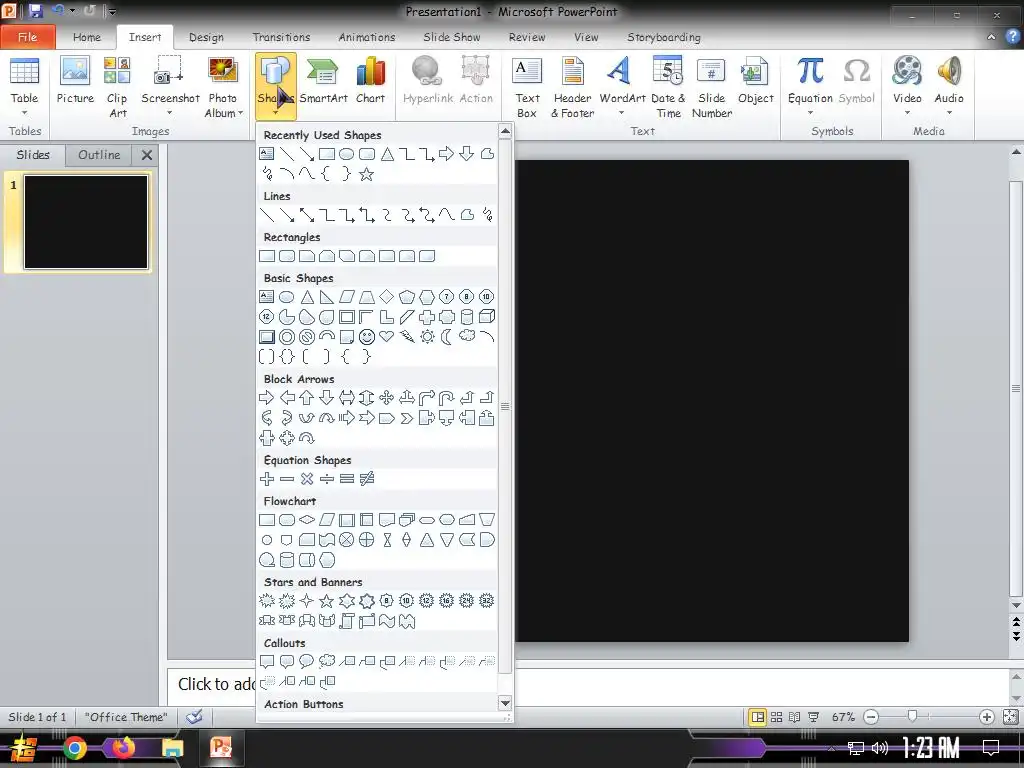Switch to the Outline pane tab
Viewport: 1024px width, 768px height.
point(99,155)
